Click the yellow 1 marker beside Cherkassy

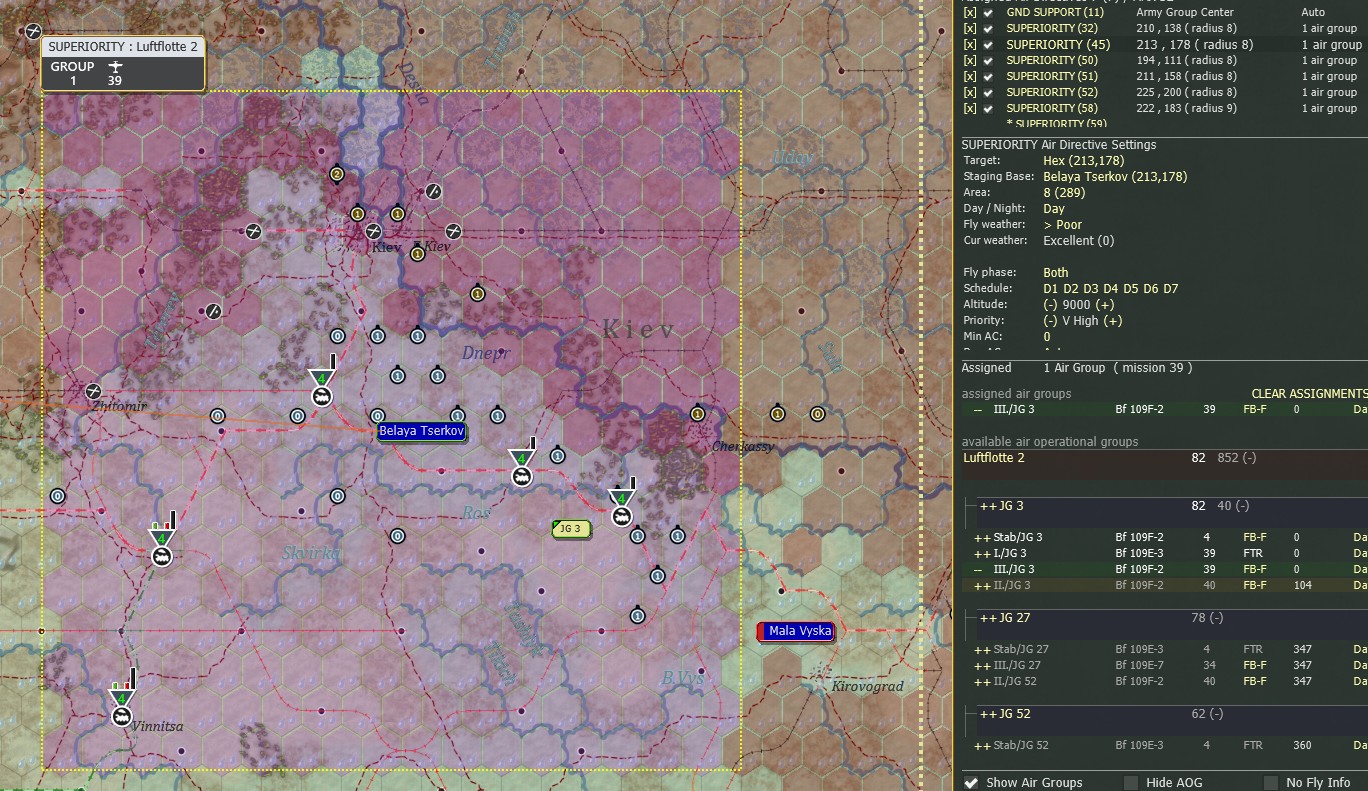click(x=697, y=414)
